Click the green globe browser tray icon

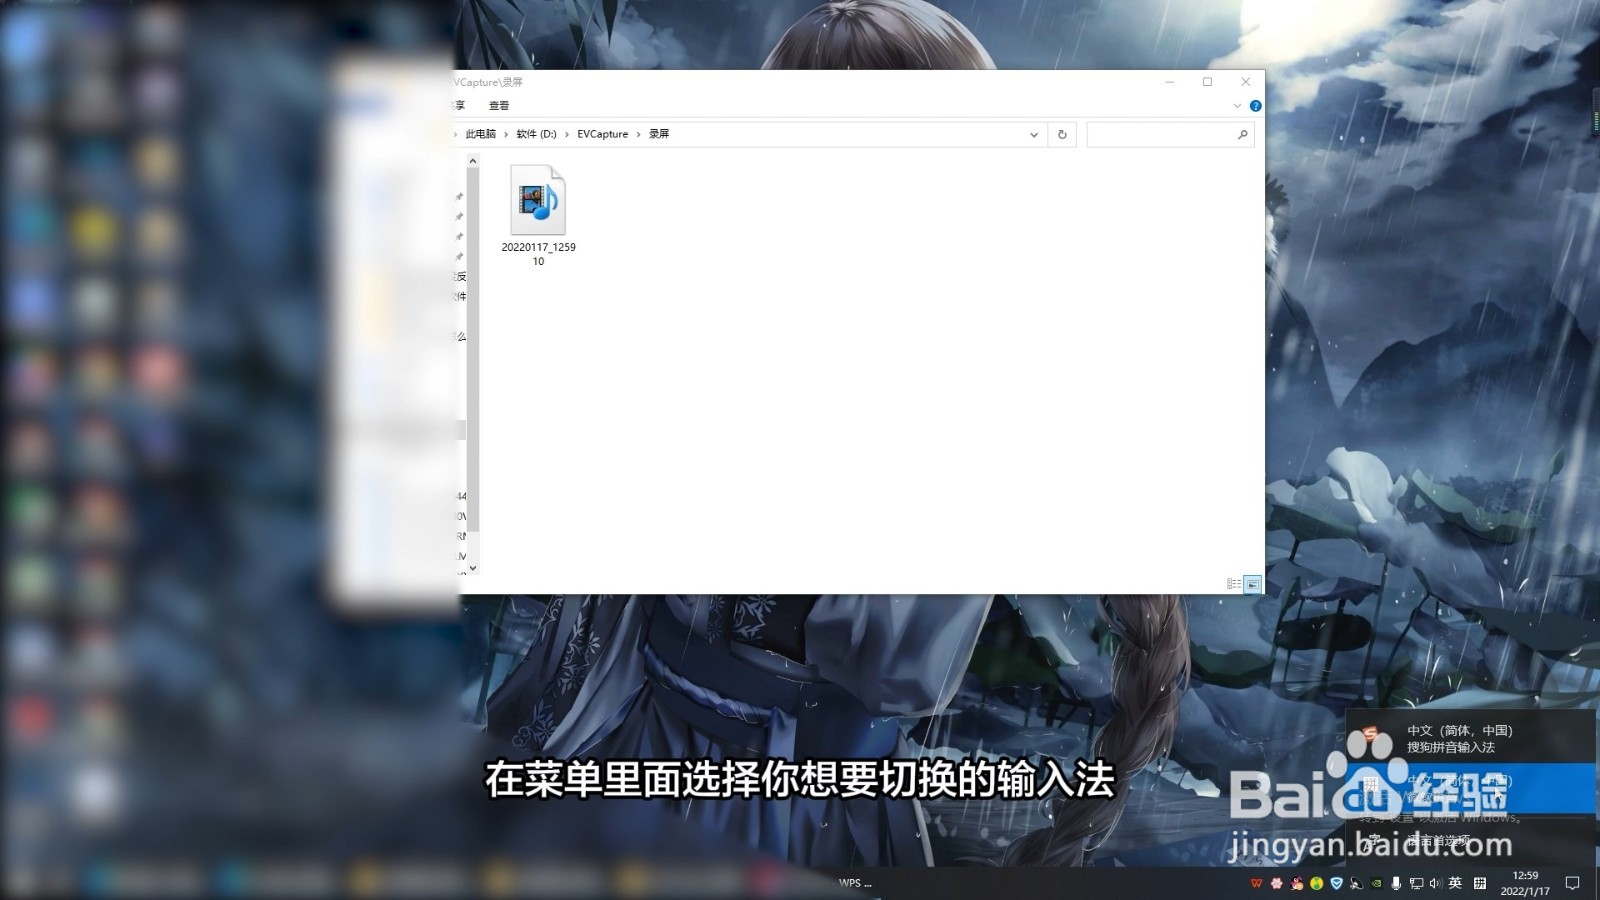1317,883
